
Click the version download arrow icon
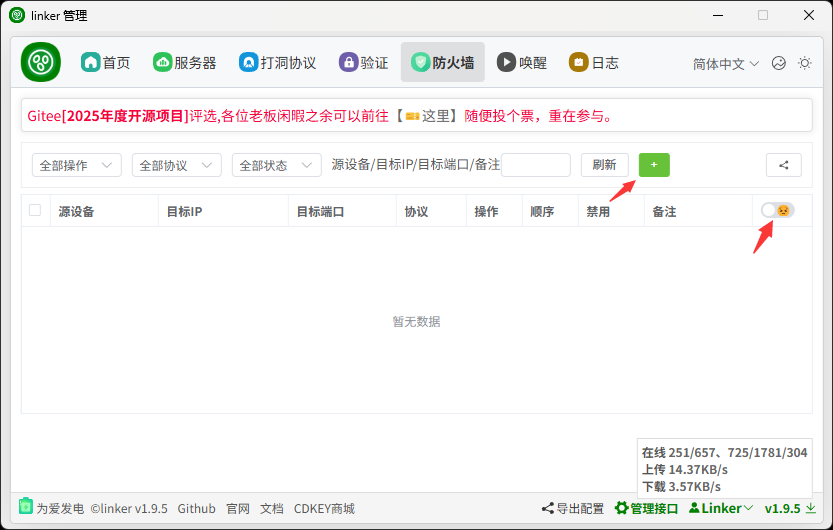[x=810, y=508]
